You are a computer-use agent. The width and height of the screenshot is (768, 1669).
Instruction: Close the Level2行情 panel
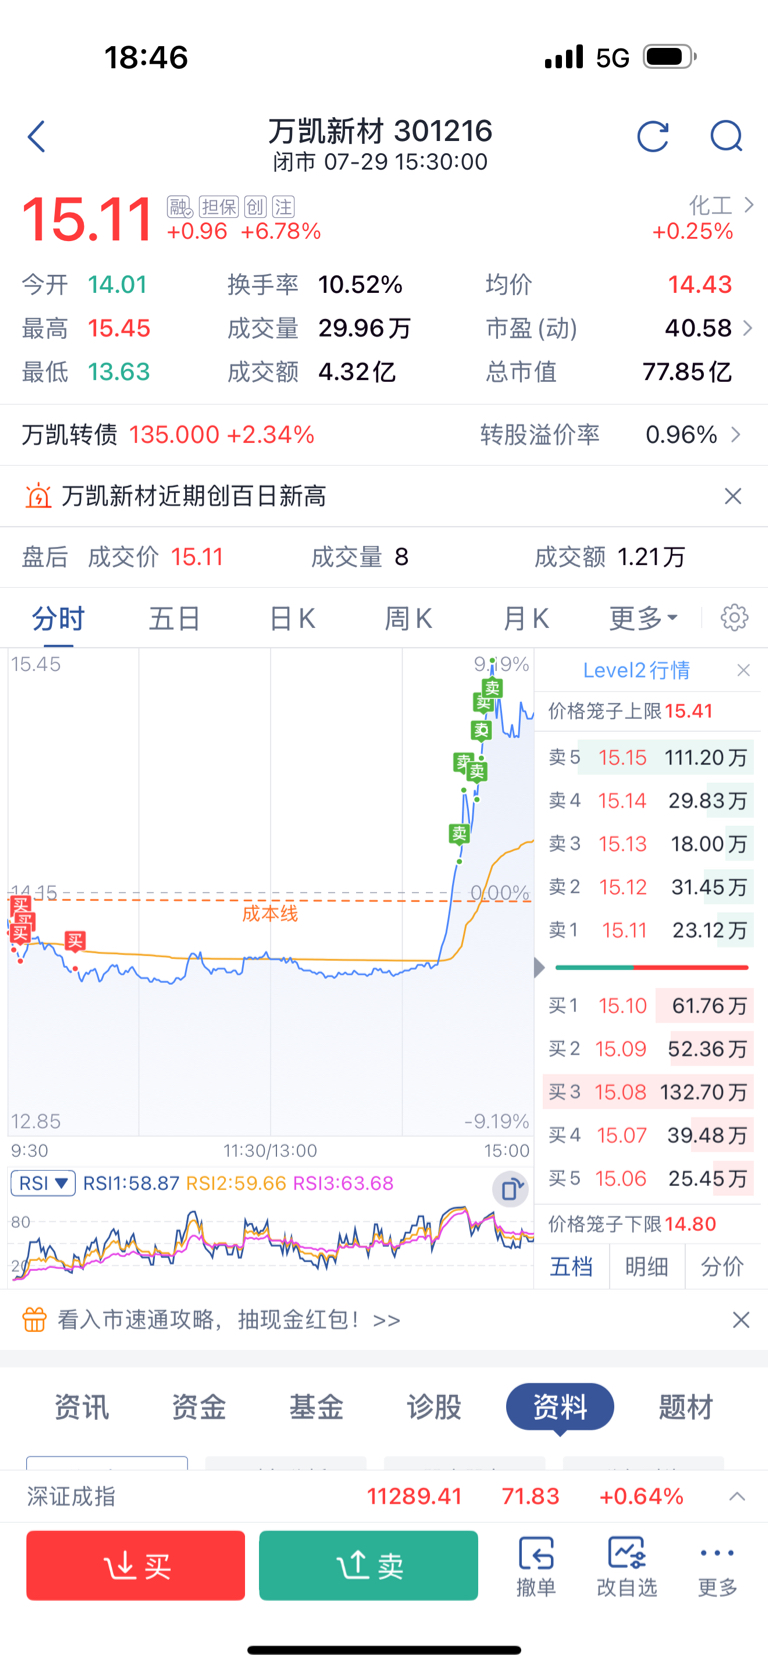pyautogui.click(x=743, y=670)
